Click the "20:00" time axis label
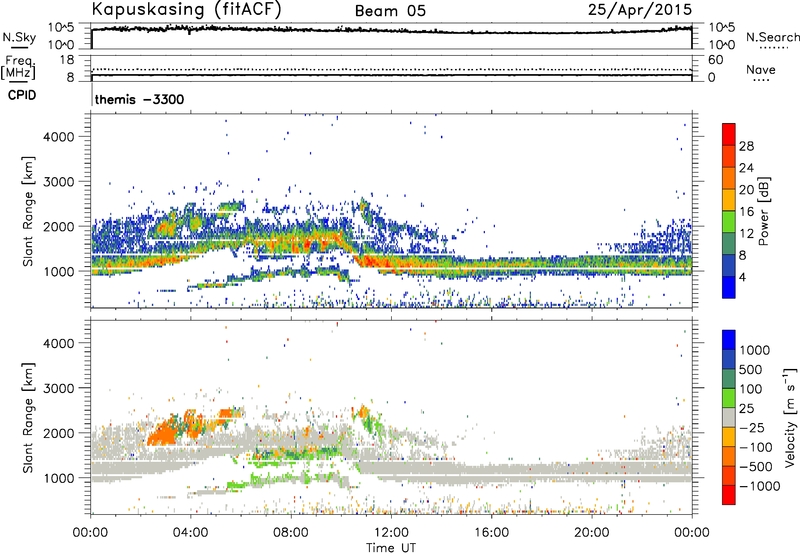The height and width of the screenshot is (554, 800). 591,533
